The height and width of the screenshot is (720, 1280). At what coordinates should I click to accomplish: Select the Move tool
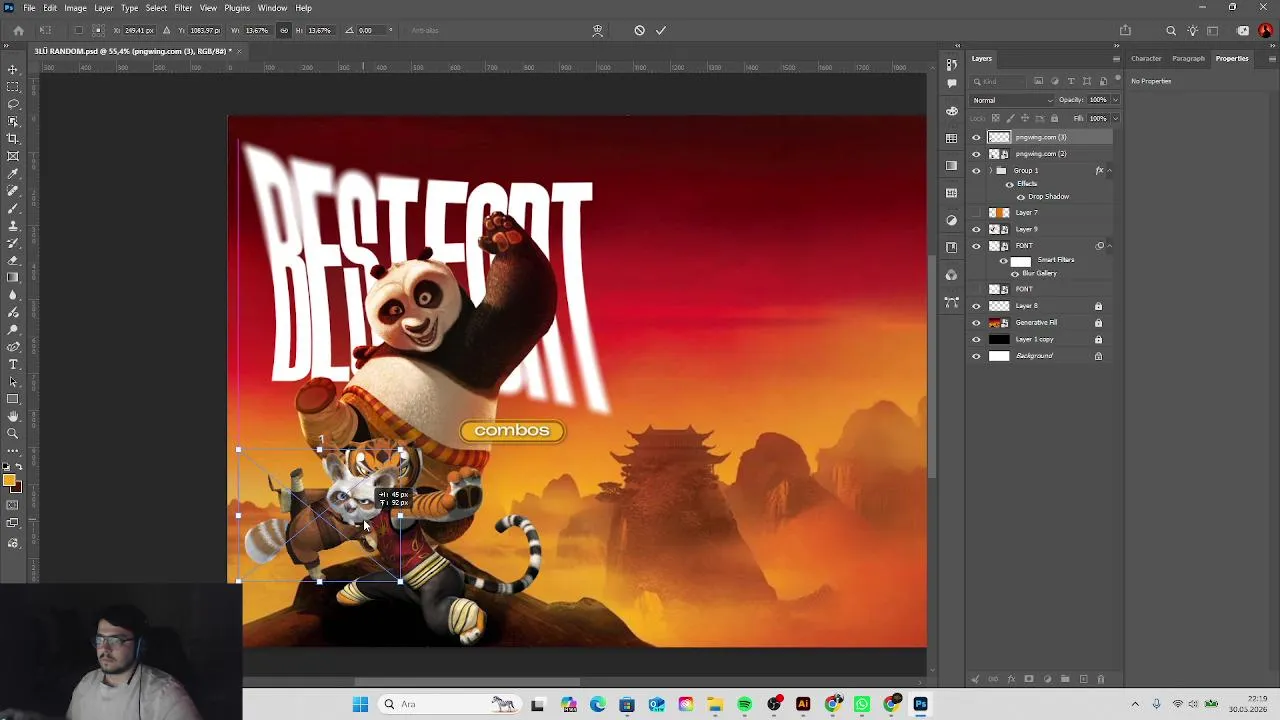click(x=13, y=69)
